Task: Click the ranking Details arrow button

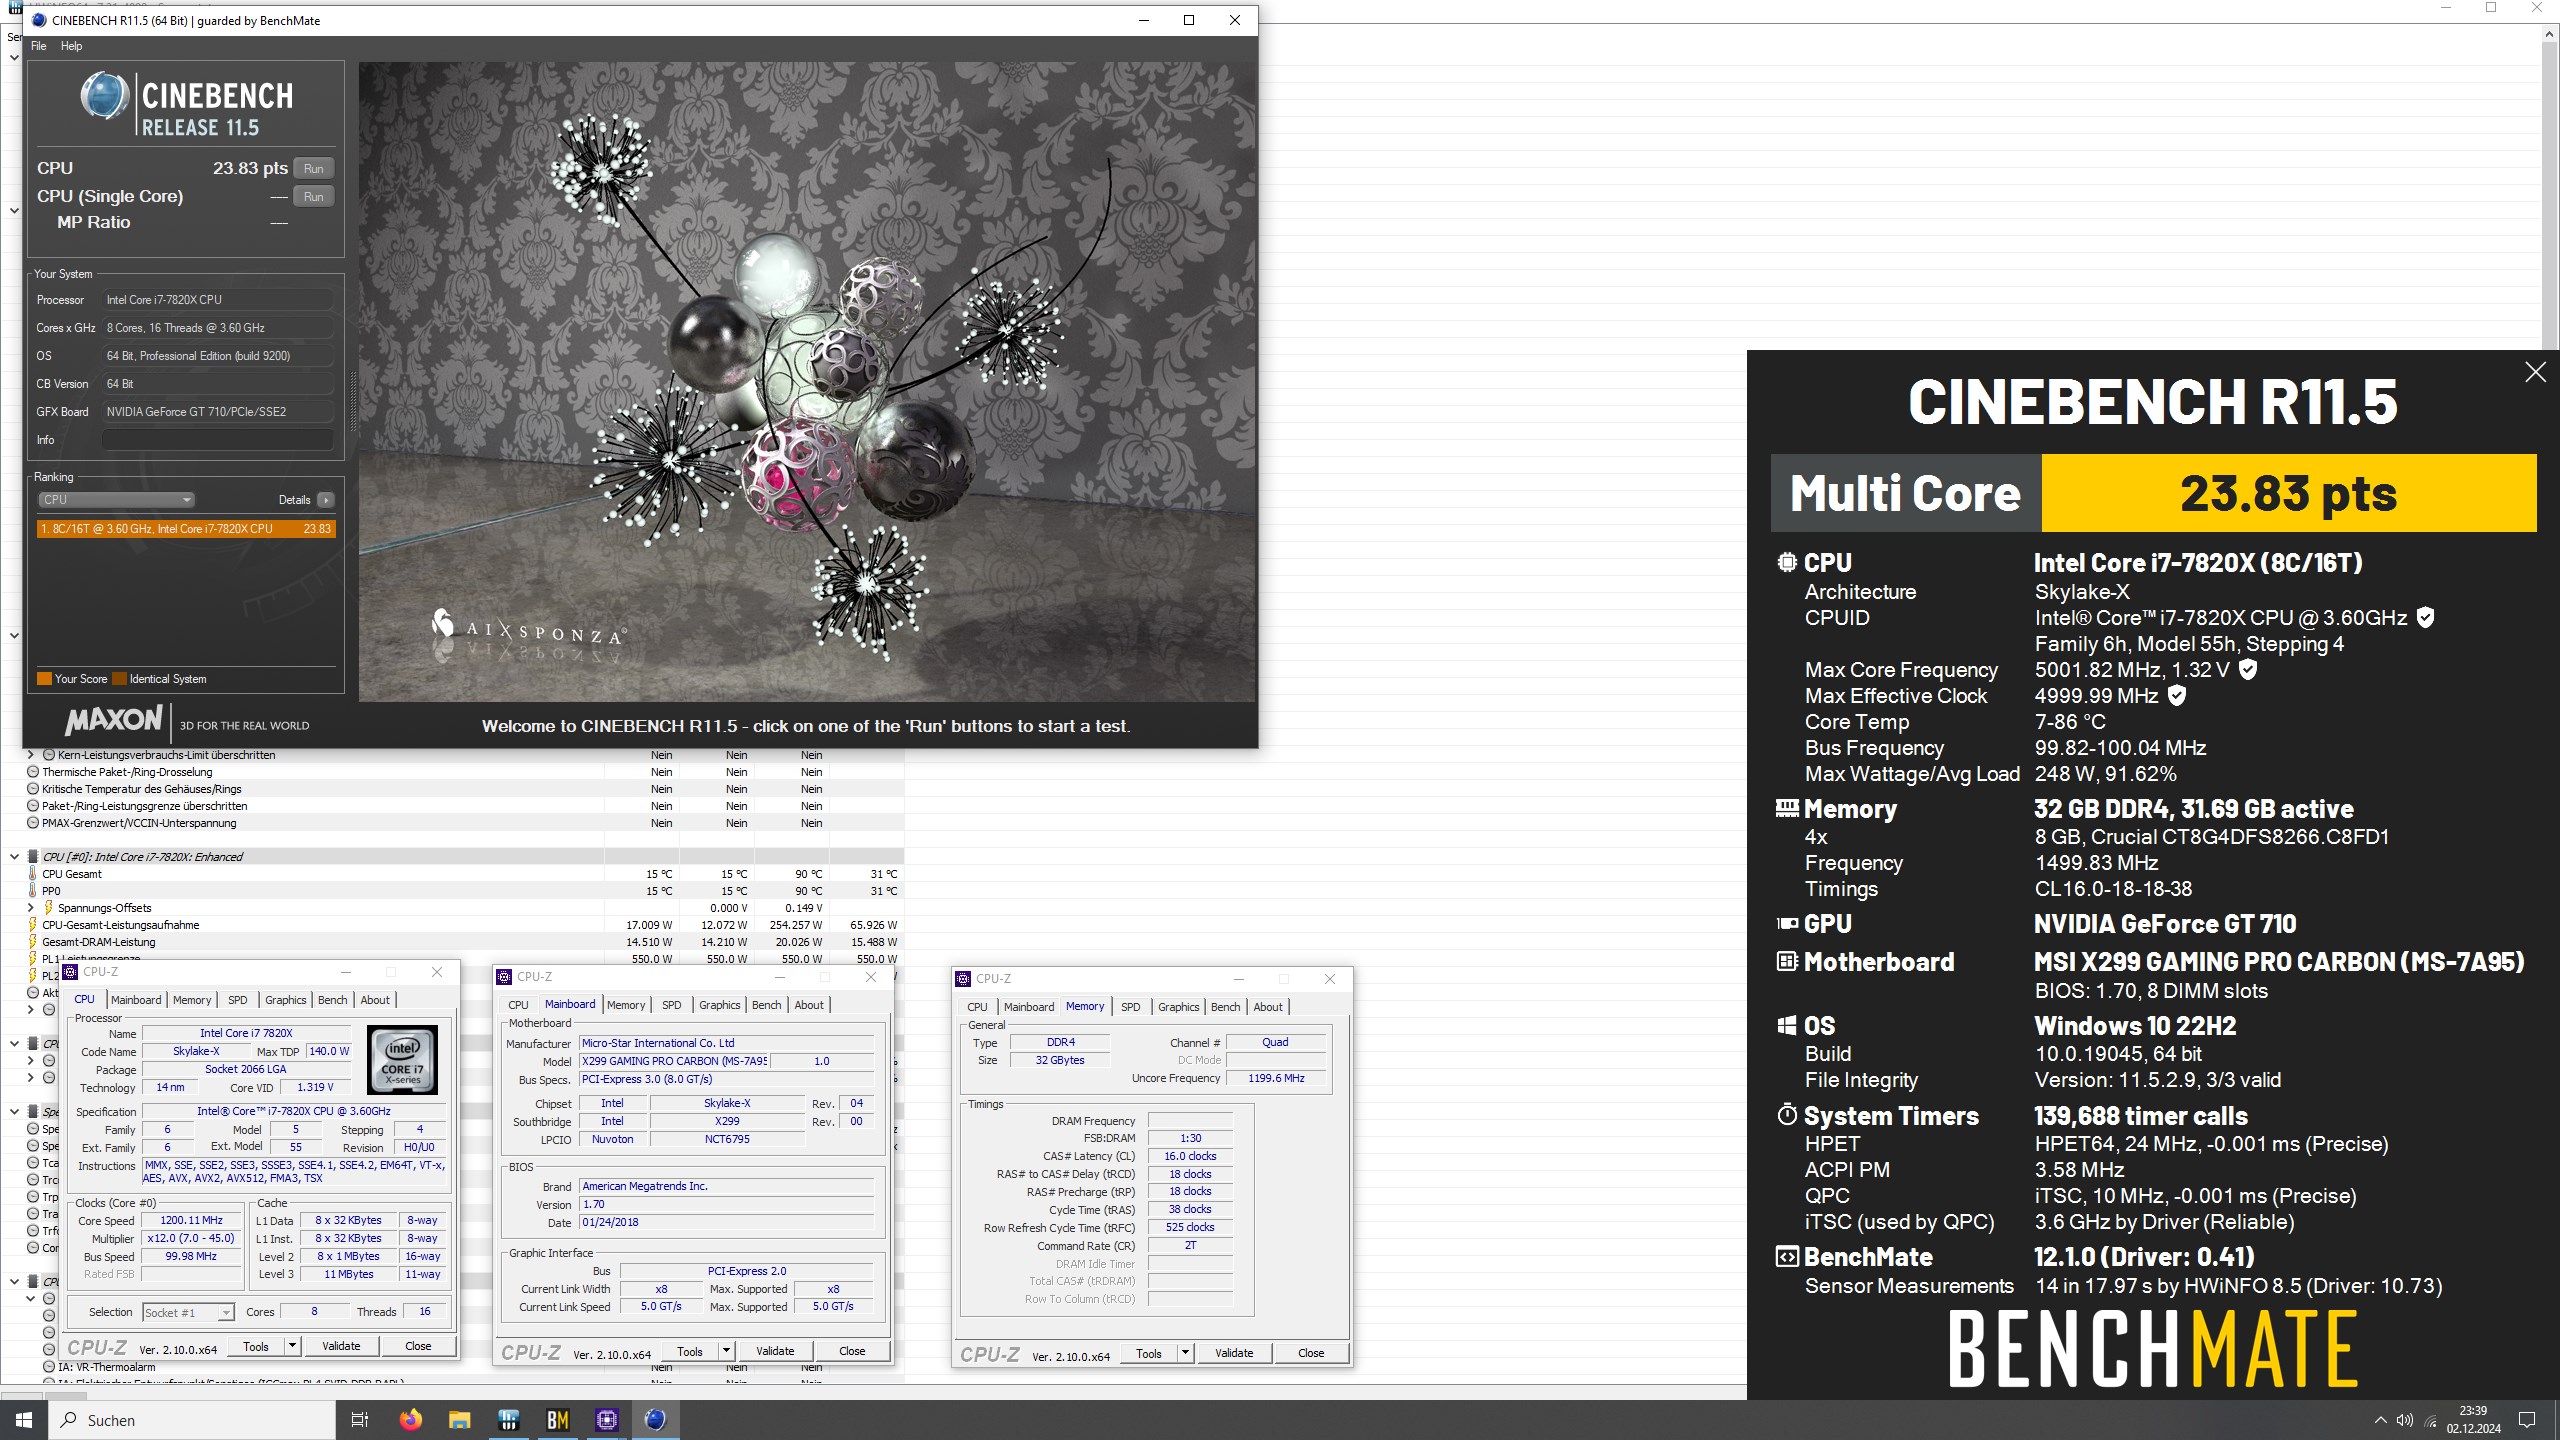Action: tap(325, 500)
